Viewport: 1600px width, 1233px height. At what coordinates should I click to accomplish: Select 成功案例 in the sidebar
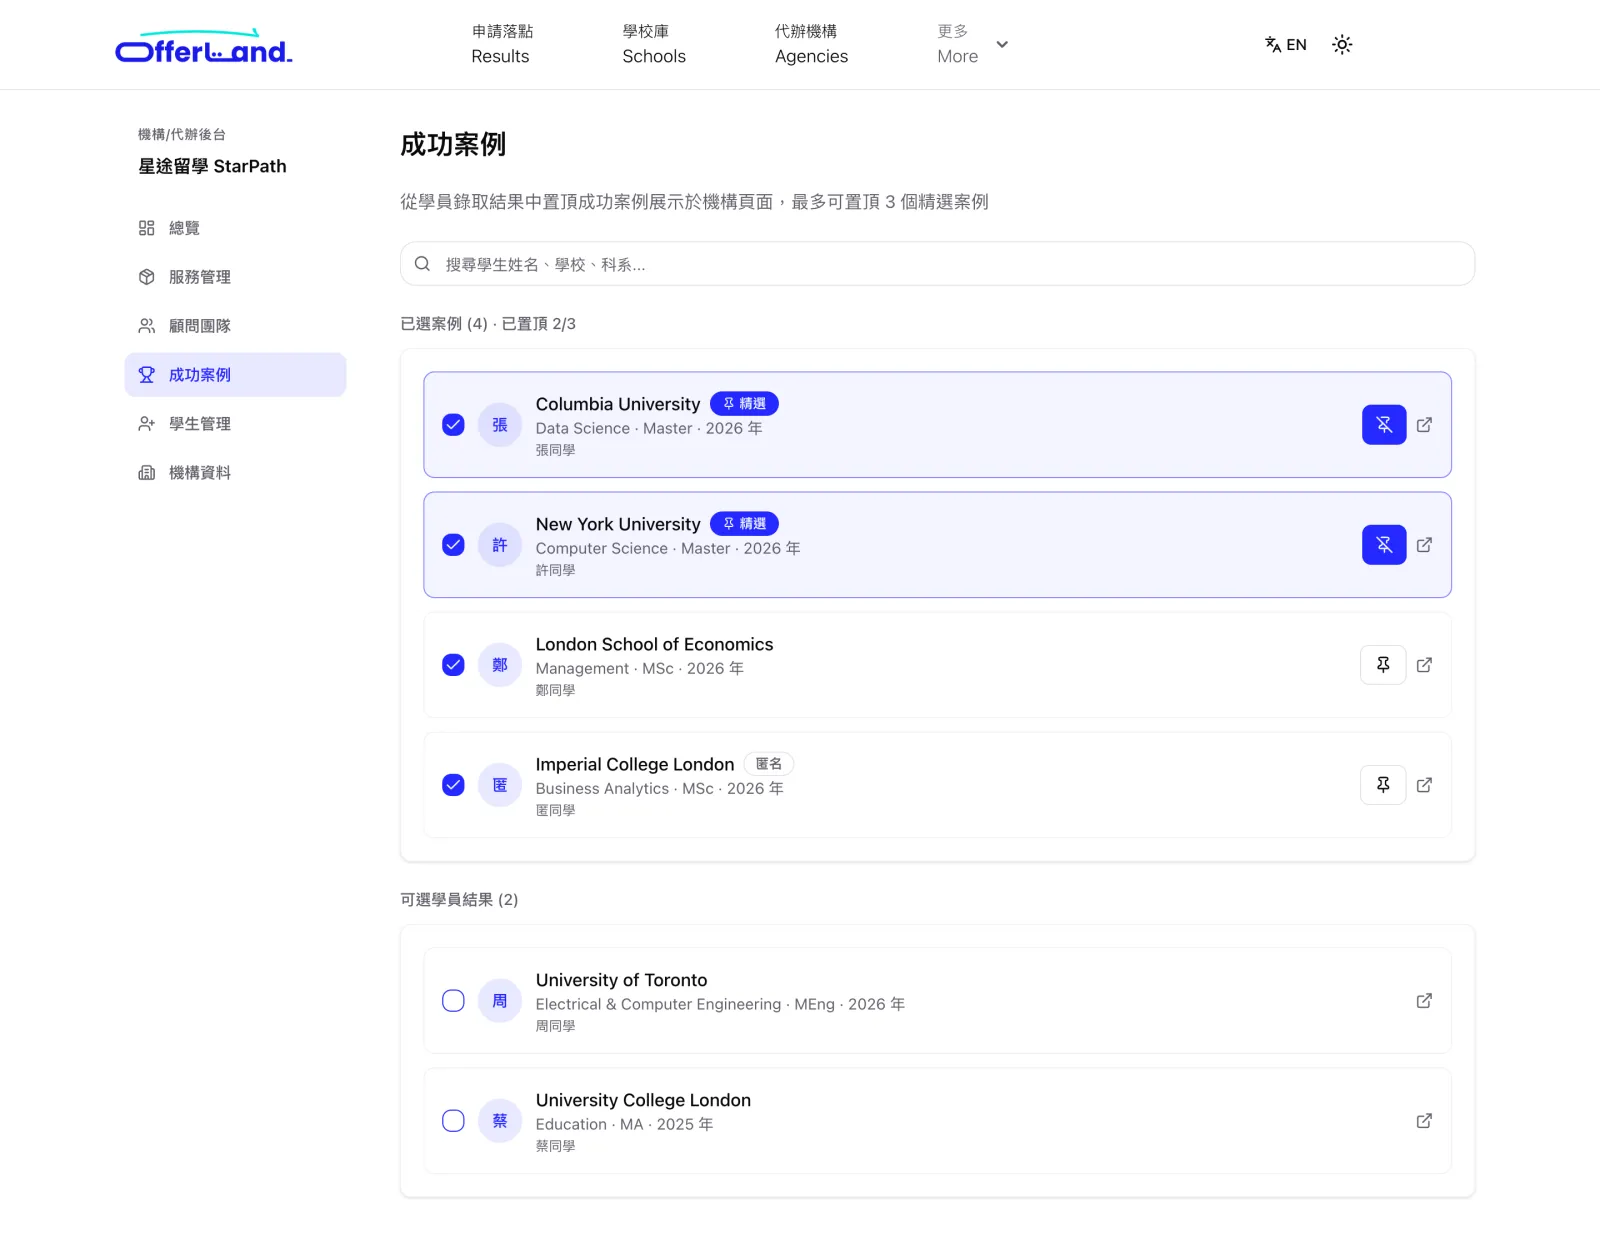click(x=235, y=375)
